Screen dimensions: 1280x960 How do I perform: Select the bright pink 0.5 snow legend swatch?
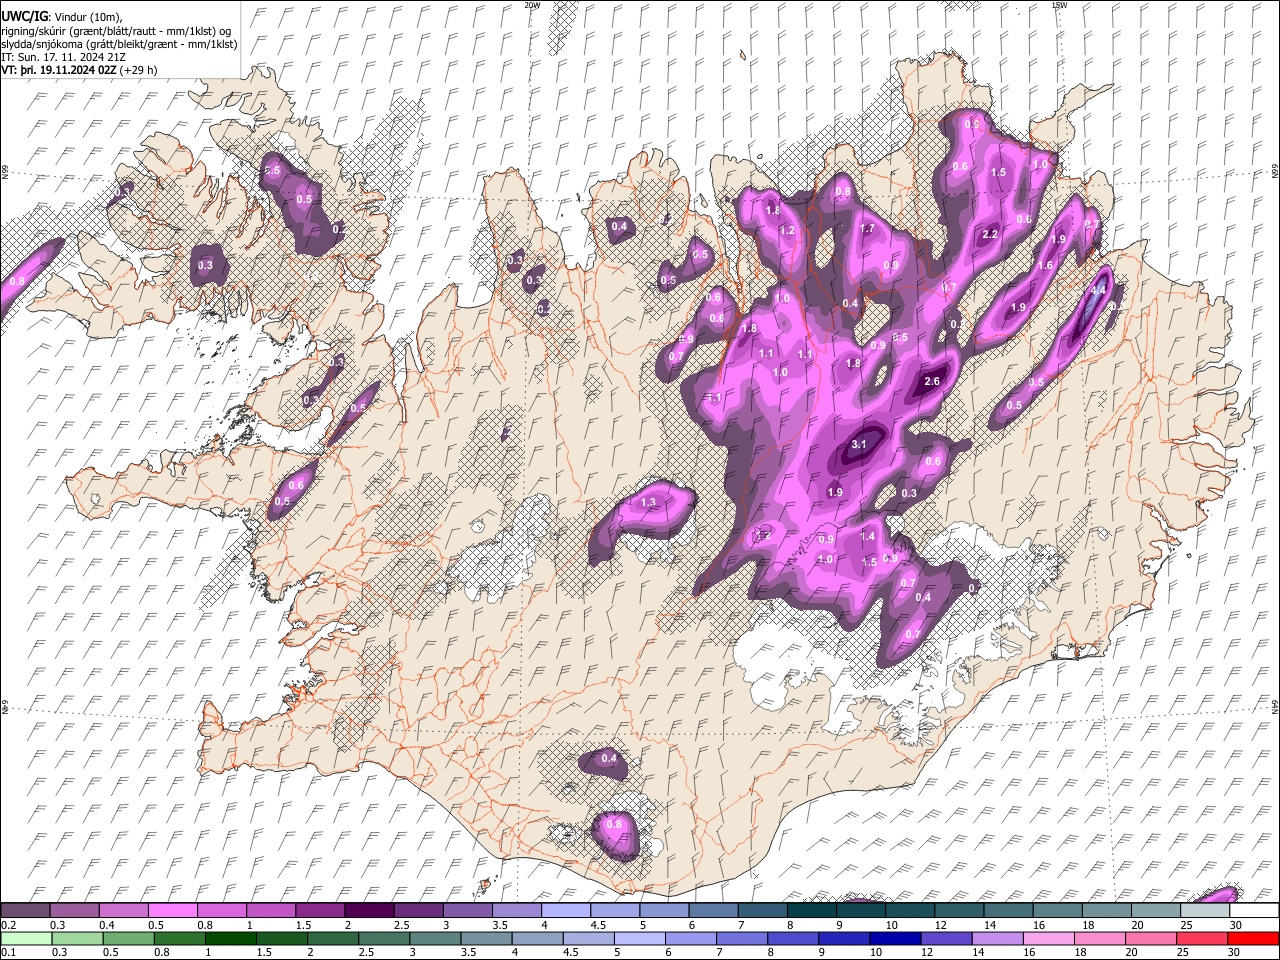[172, 911]
